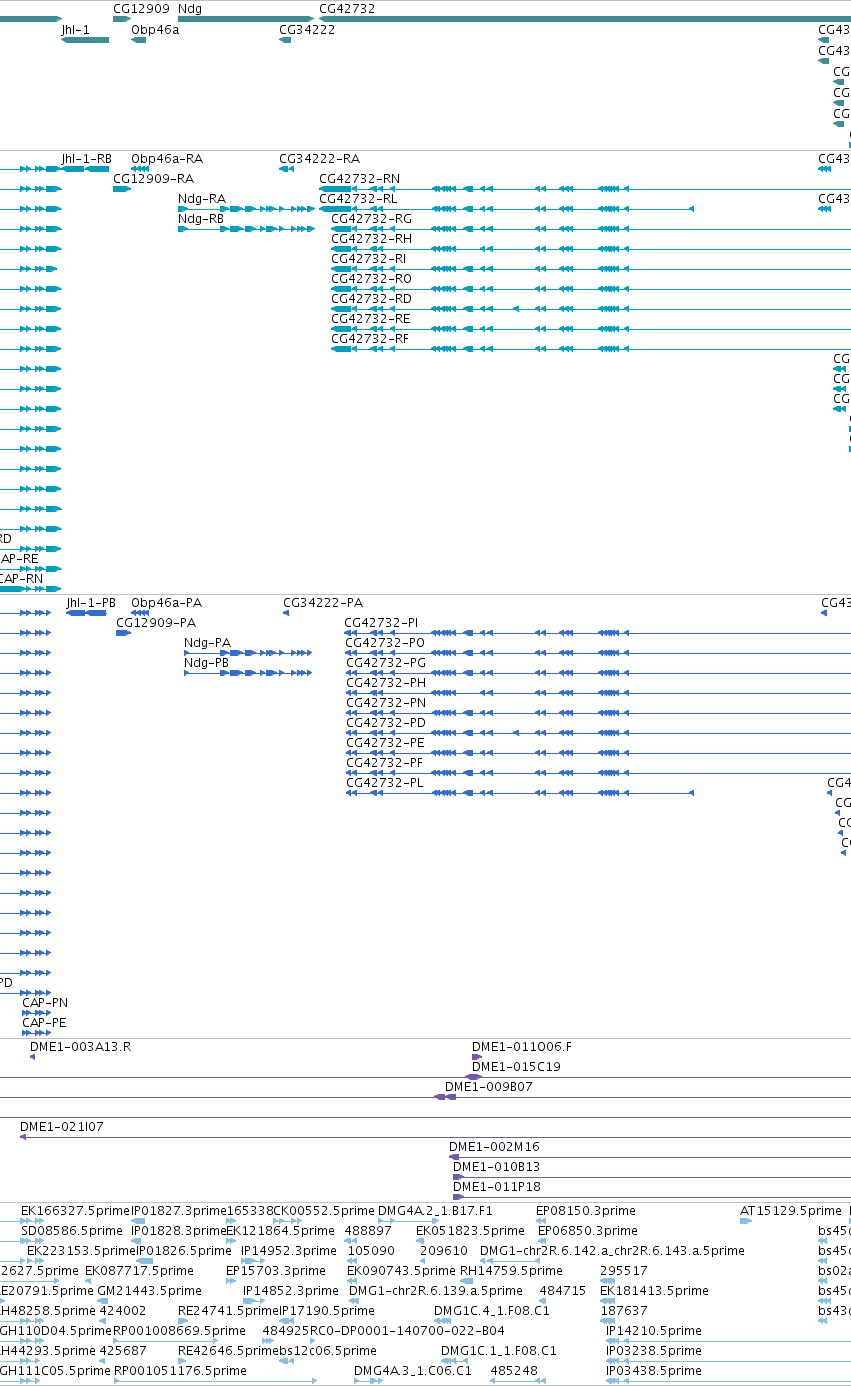Screen dimensions: 851x1386
Task: Open EST SD08586.5prime
Action: [x=72, y=1230]
